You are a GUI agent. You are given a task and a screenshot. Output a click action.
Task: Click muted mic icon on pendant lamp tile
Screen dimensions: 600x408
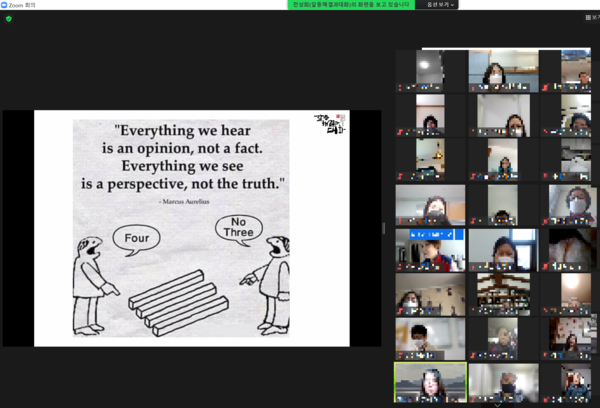pos(401,177)
